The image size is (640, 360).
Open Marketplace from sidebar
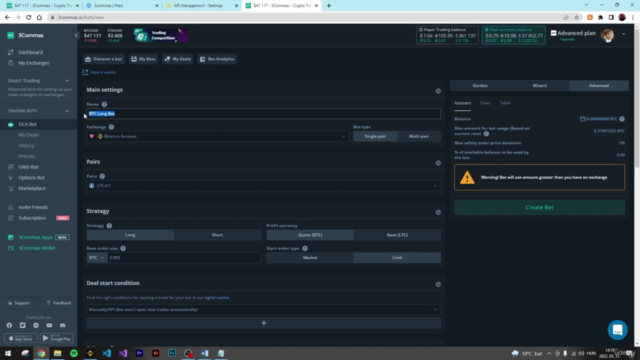click(32, 188)
